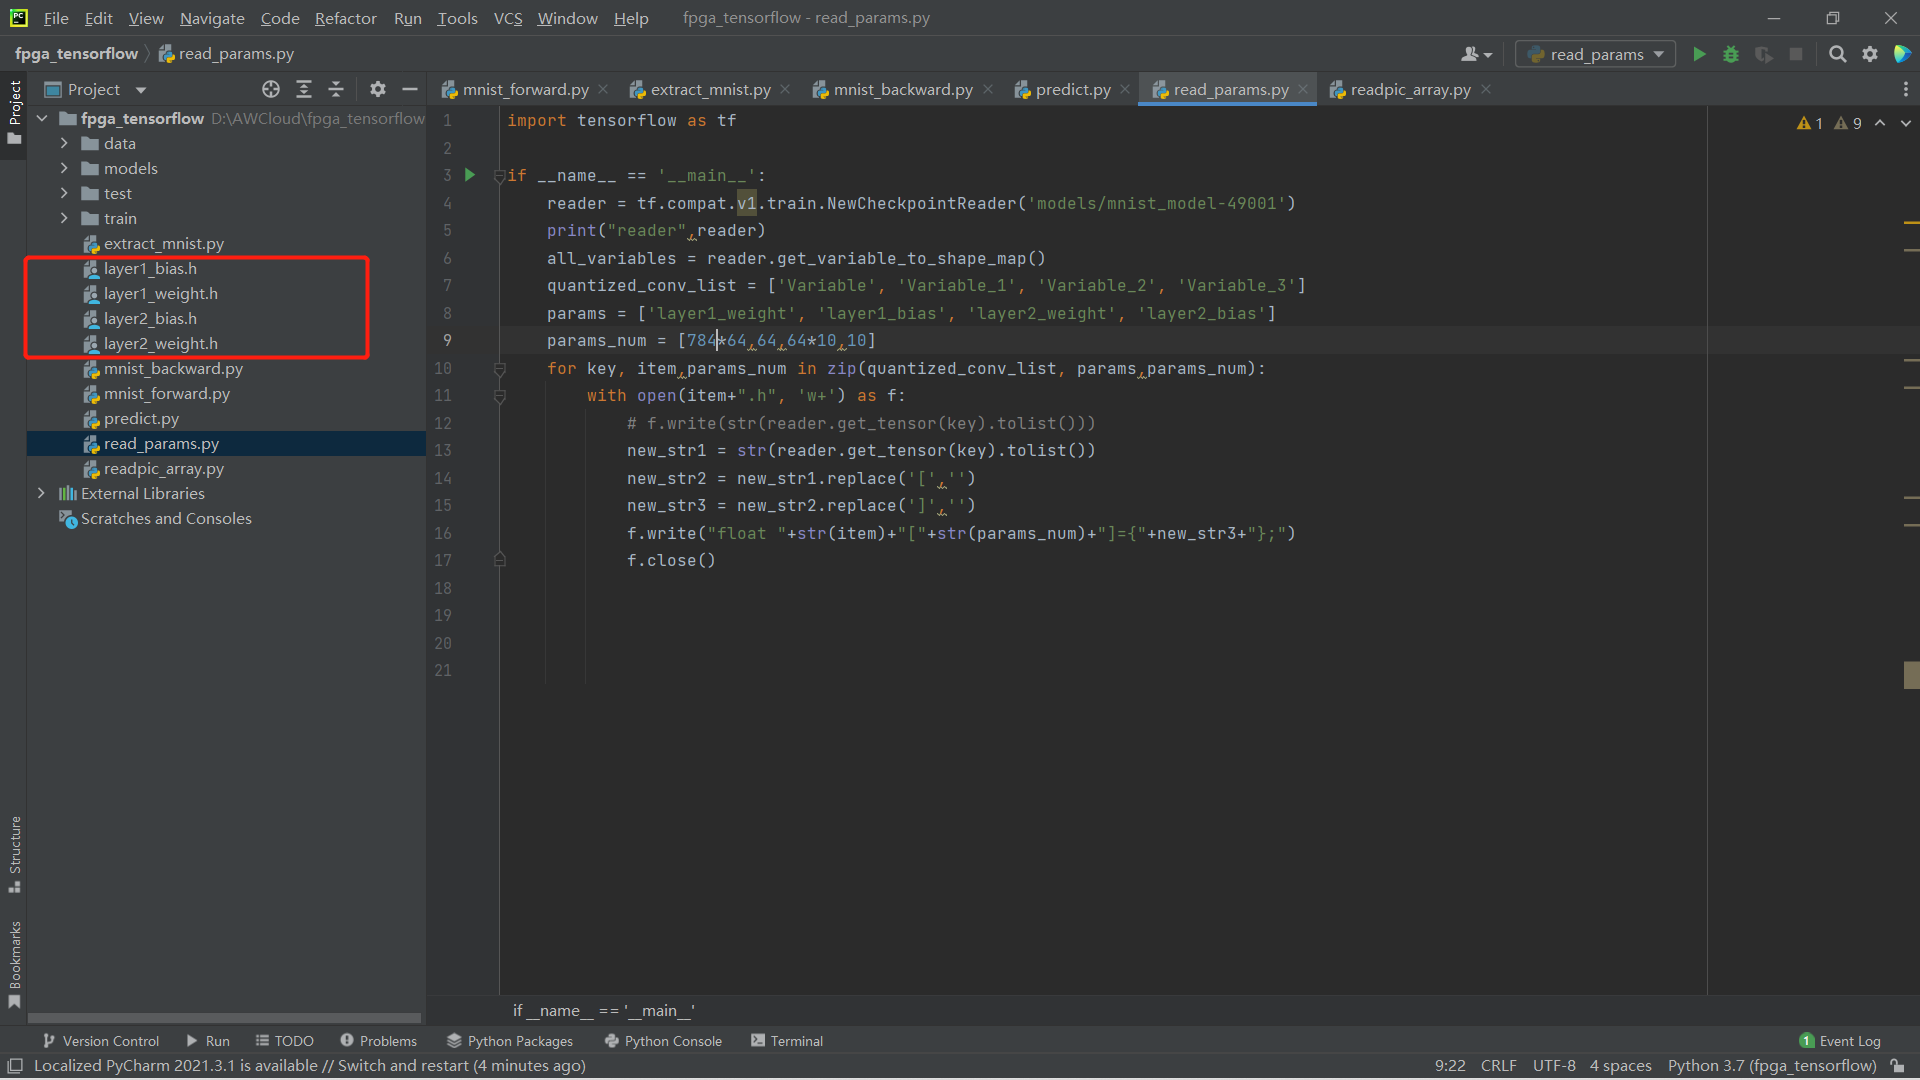Open Search Everywhere magnifier icon
Viewport: 1920px width, 1080px height.
[x=1837, y=54]
